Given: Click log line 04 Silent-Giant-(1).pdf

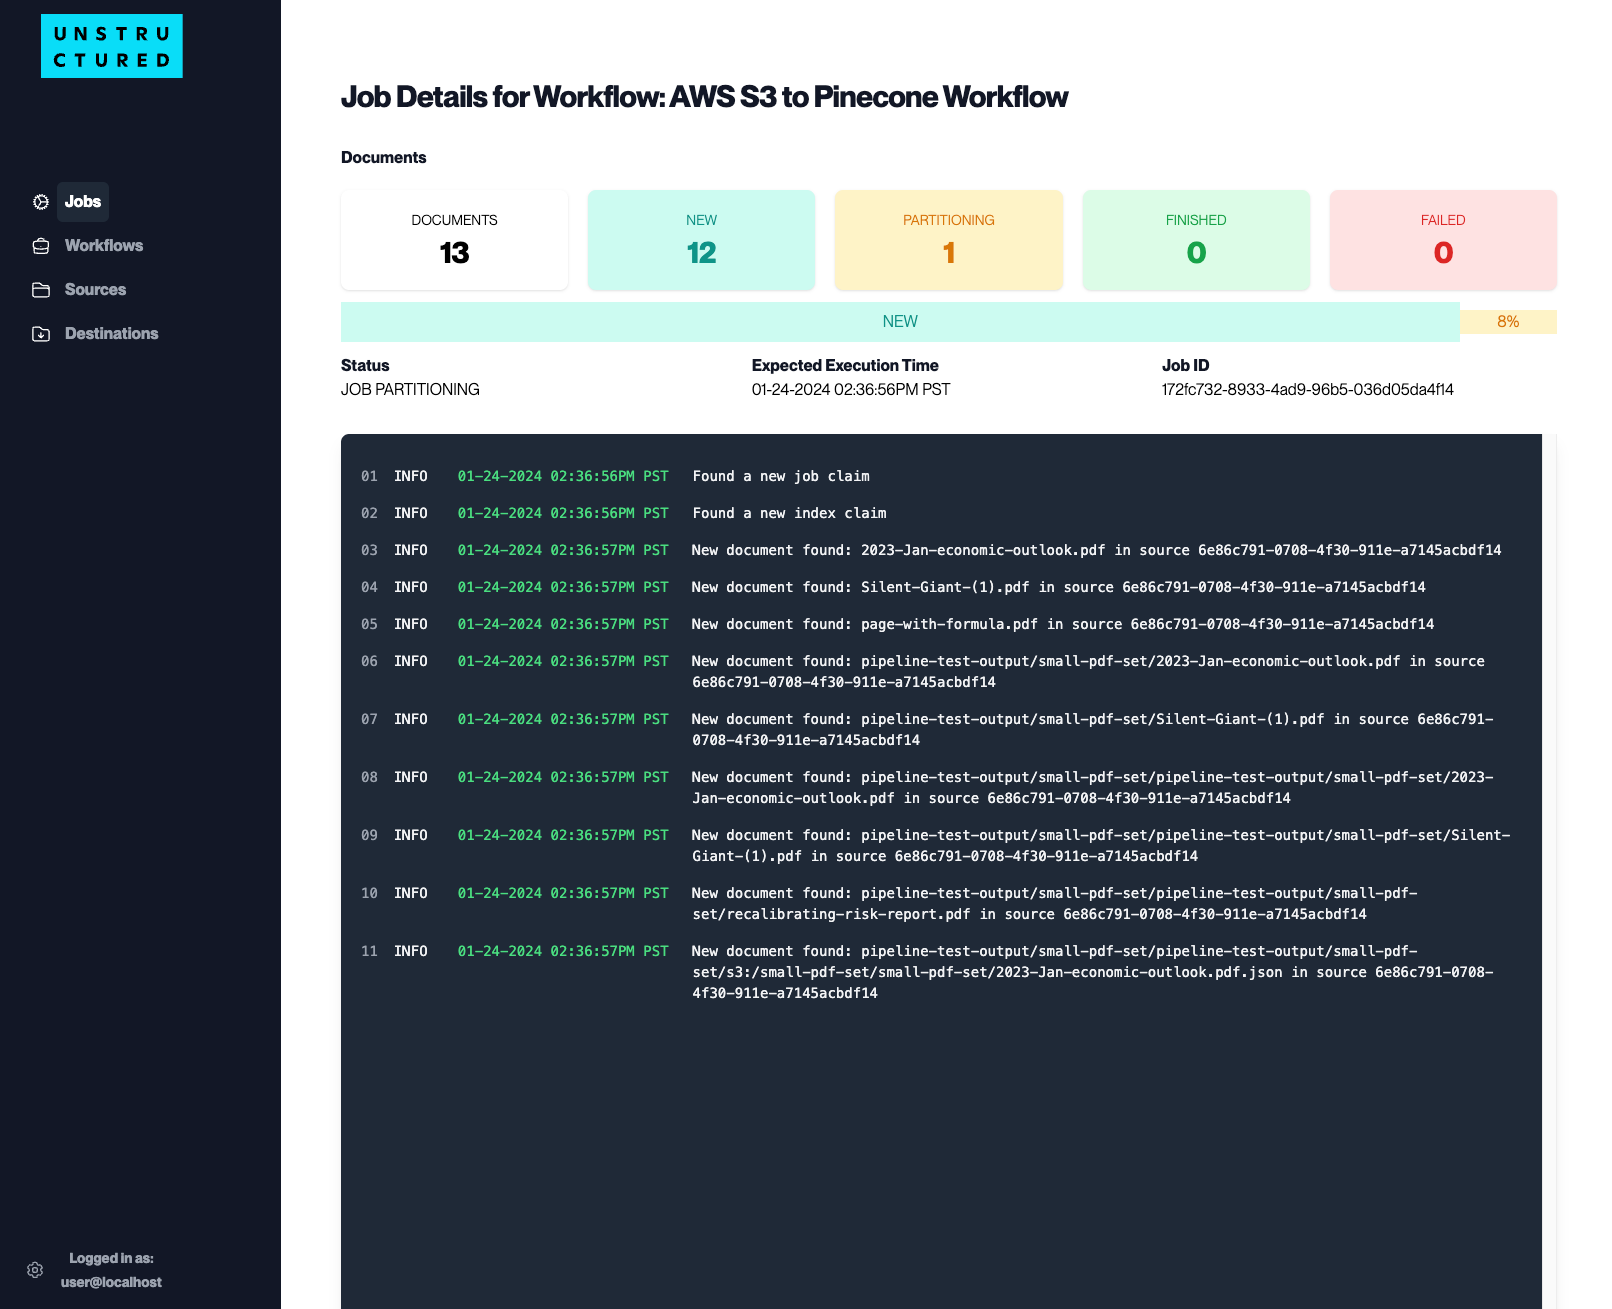Looking at the screenshot, I should [1058, 588].
